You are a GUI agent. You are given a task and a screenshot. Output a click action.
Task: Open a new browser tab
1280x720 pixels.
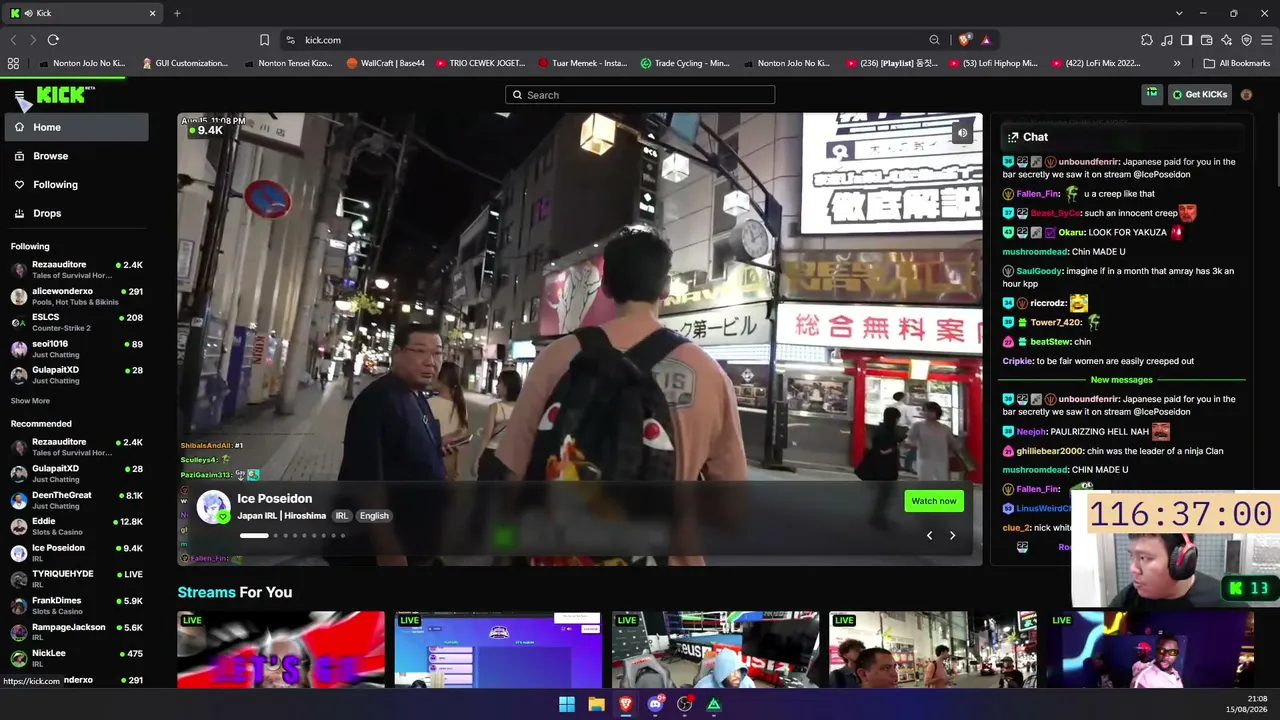pyautogui.click(x=177, y=13)
